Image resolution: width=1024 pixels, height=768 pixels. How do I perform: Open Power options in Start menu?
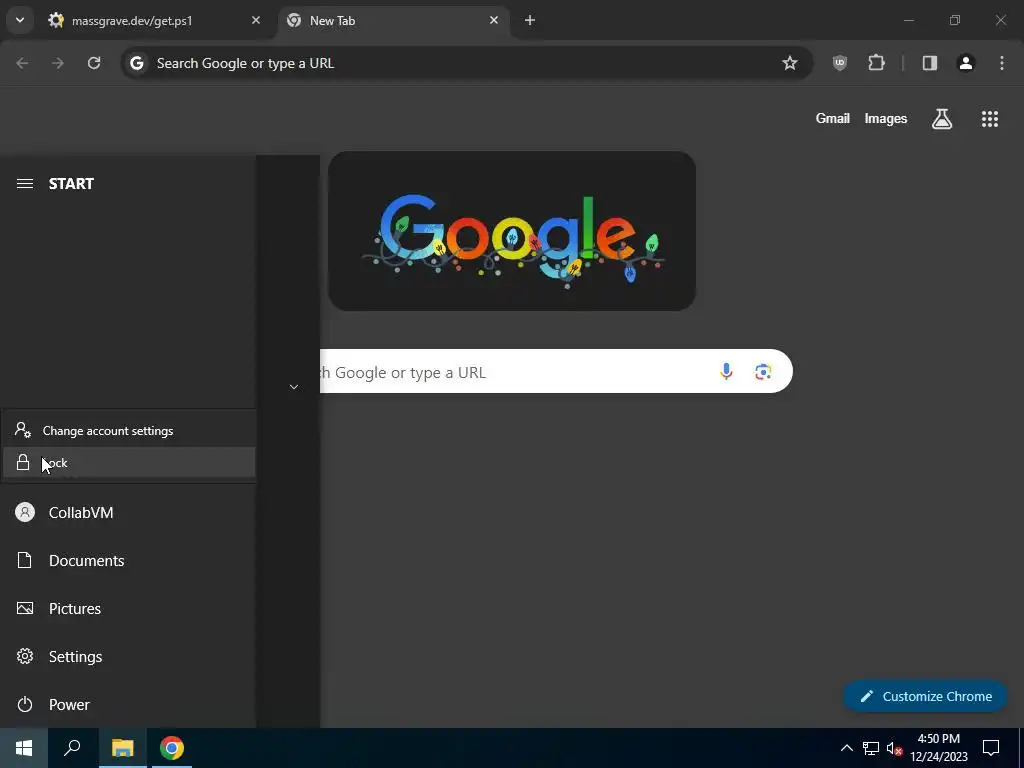(127, 705)
